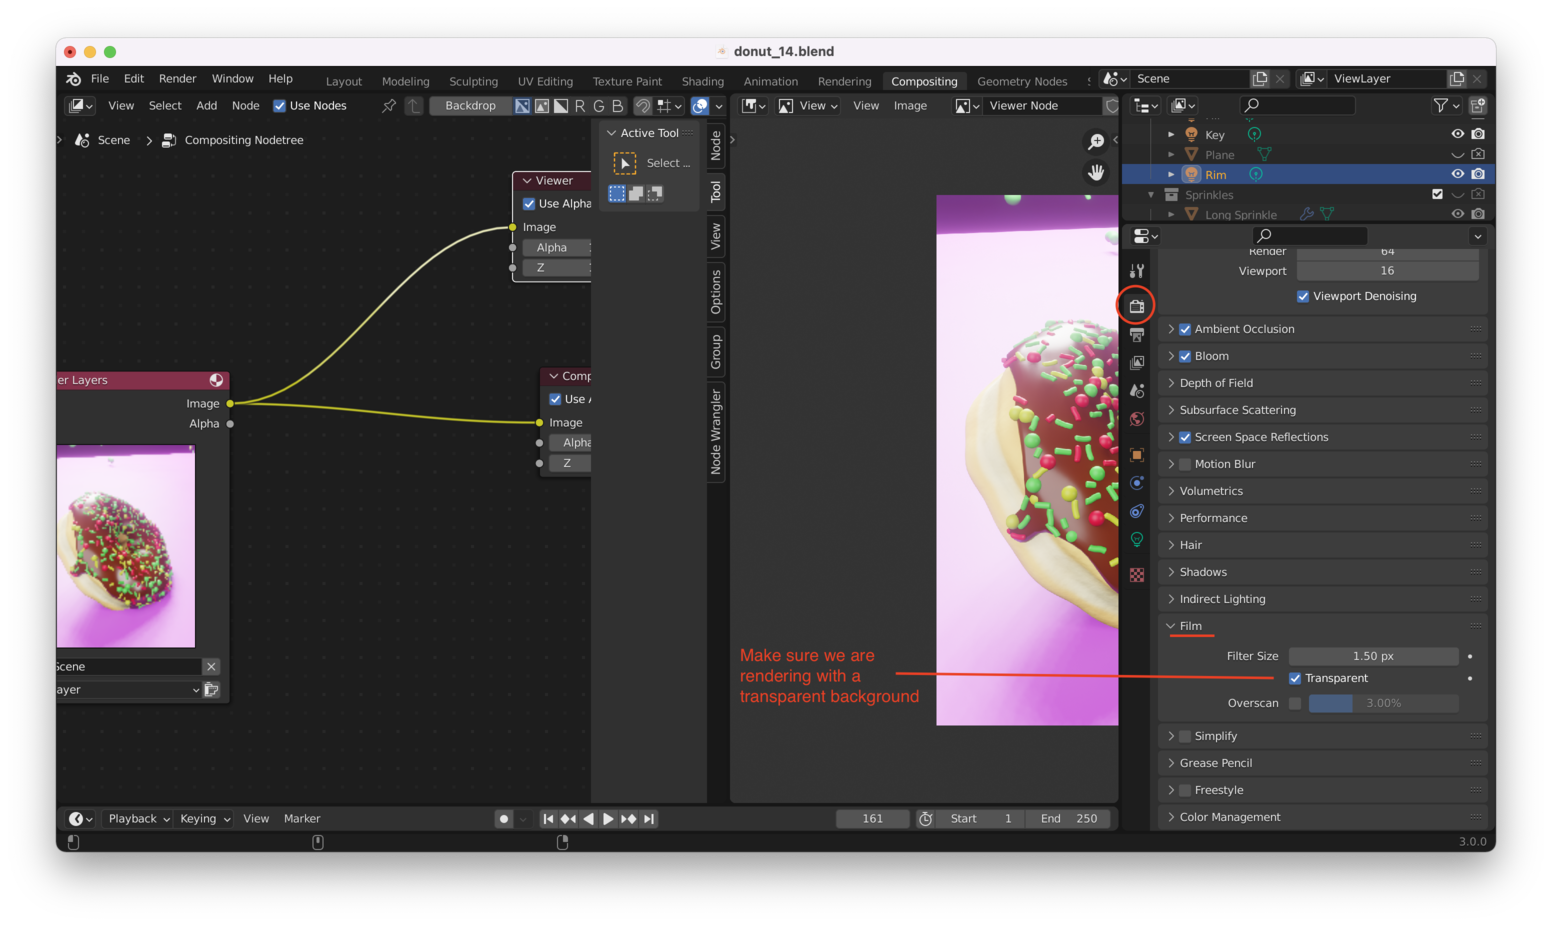Click the current frame field showing 161
This screenshot has width=1552, height=926.
click(x=872, y=818)
